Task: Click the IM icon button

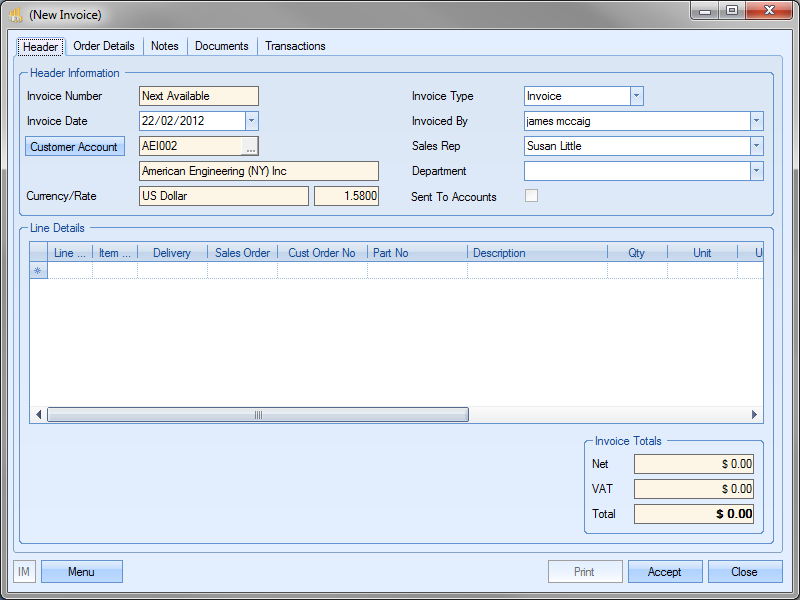Action: (x=24, y=572)
